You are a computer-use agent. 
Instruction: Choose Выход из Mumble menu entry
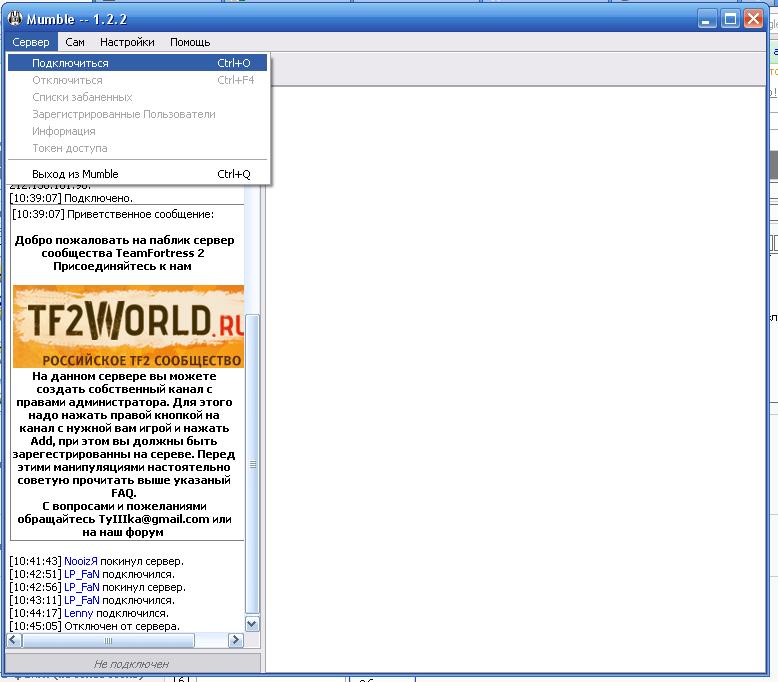[x=137, y=174]
